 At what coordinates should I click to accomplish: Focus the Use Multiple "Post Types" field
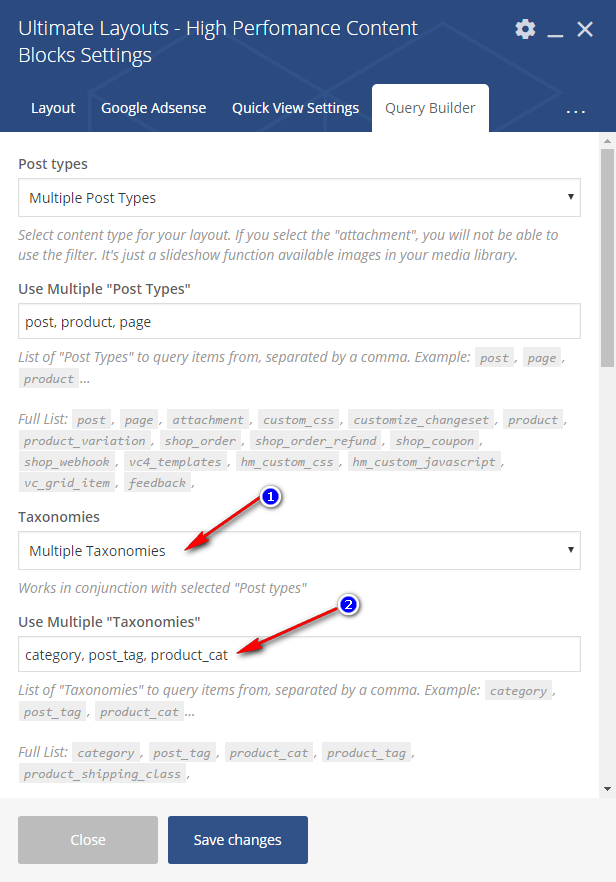299,322
